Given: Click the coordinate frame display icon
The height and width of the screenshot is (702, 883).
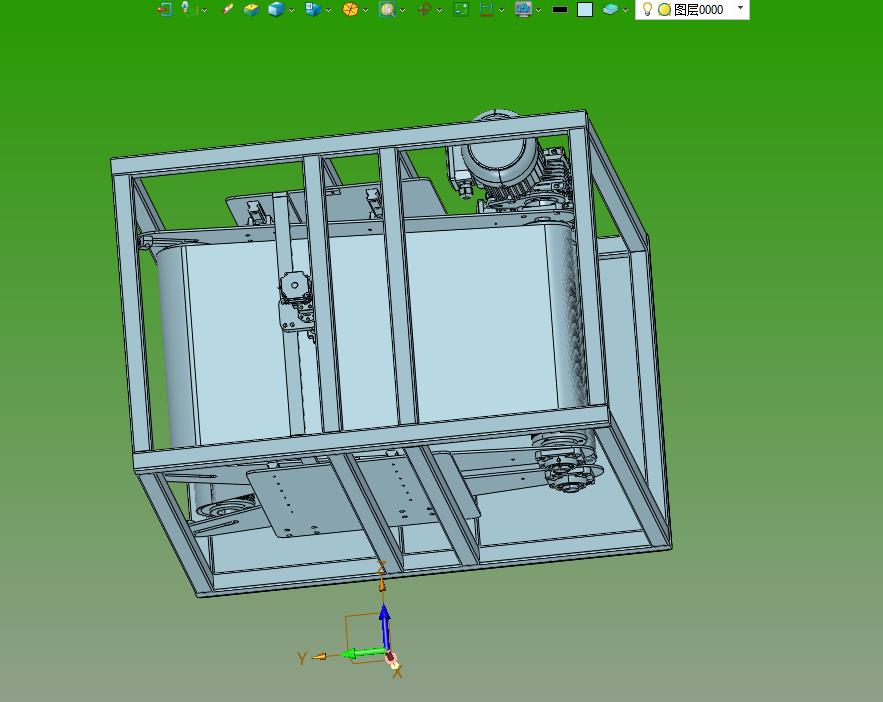Looking at the screenshot, I should [188, 8].
